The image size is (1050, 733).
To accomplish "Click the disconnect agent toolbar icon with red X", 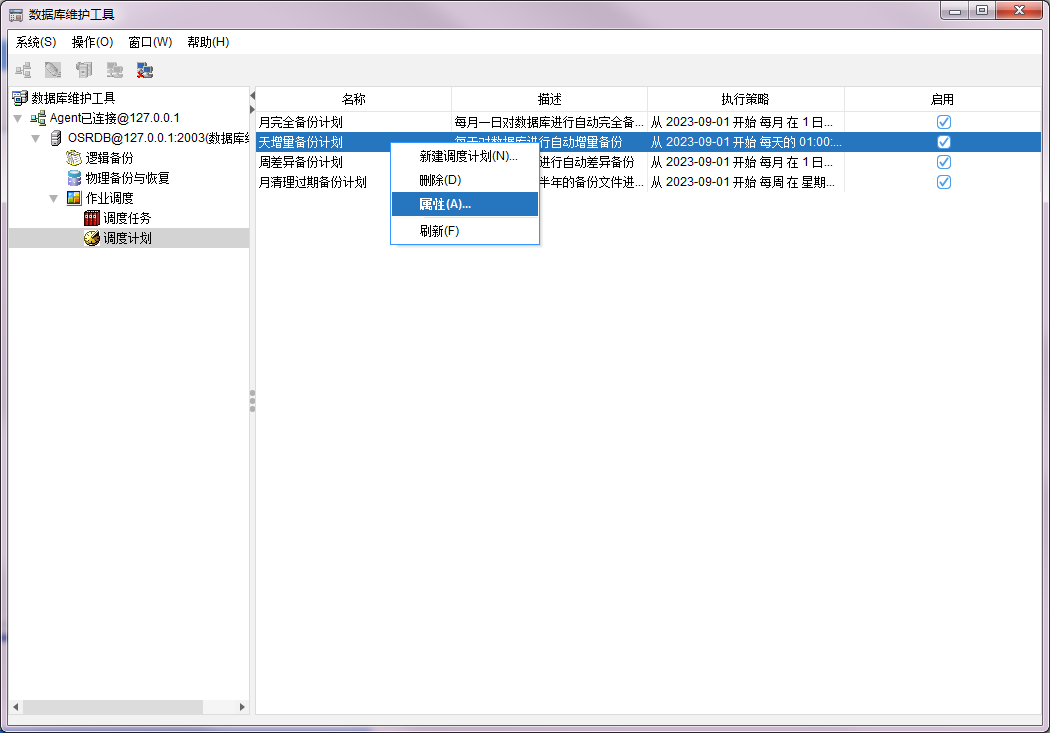I will [145, 70].
